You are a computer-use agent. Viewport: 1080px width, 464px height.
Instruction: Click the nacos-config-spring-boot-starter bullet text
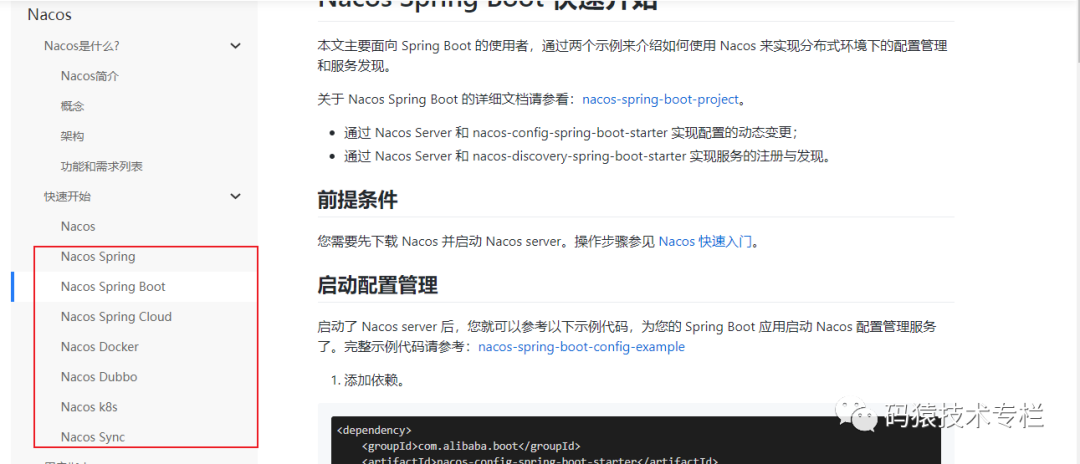click(570, 132)
